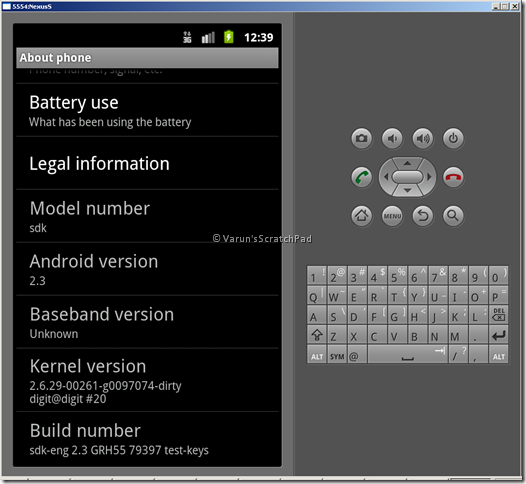Select the Android version row

click(147, 269)
